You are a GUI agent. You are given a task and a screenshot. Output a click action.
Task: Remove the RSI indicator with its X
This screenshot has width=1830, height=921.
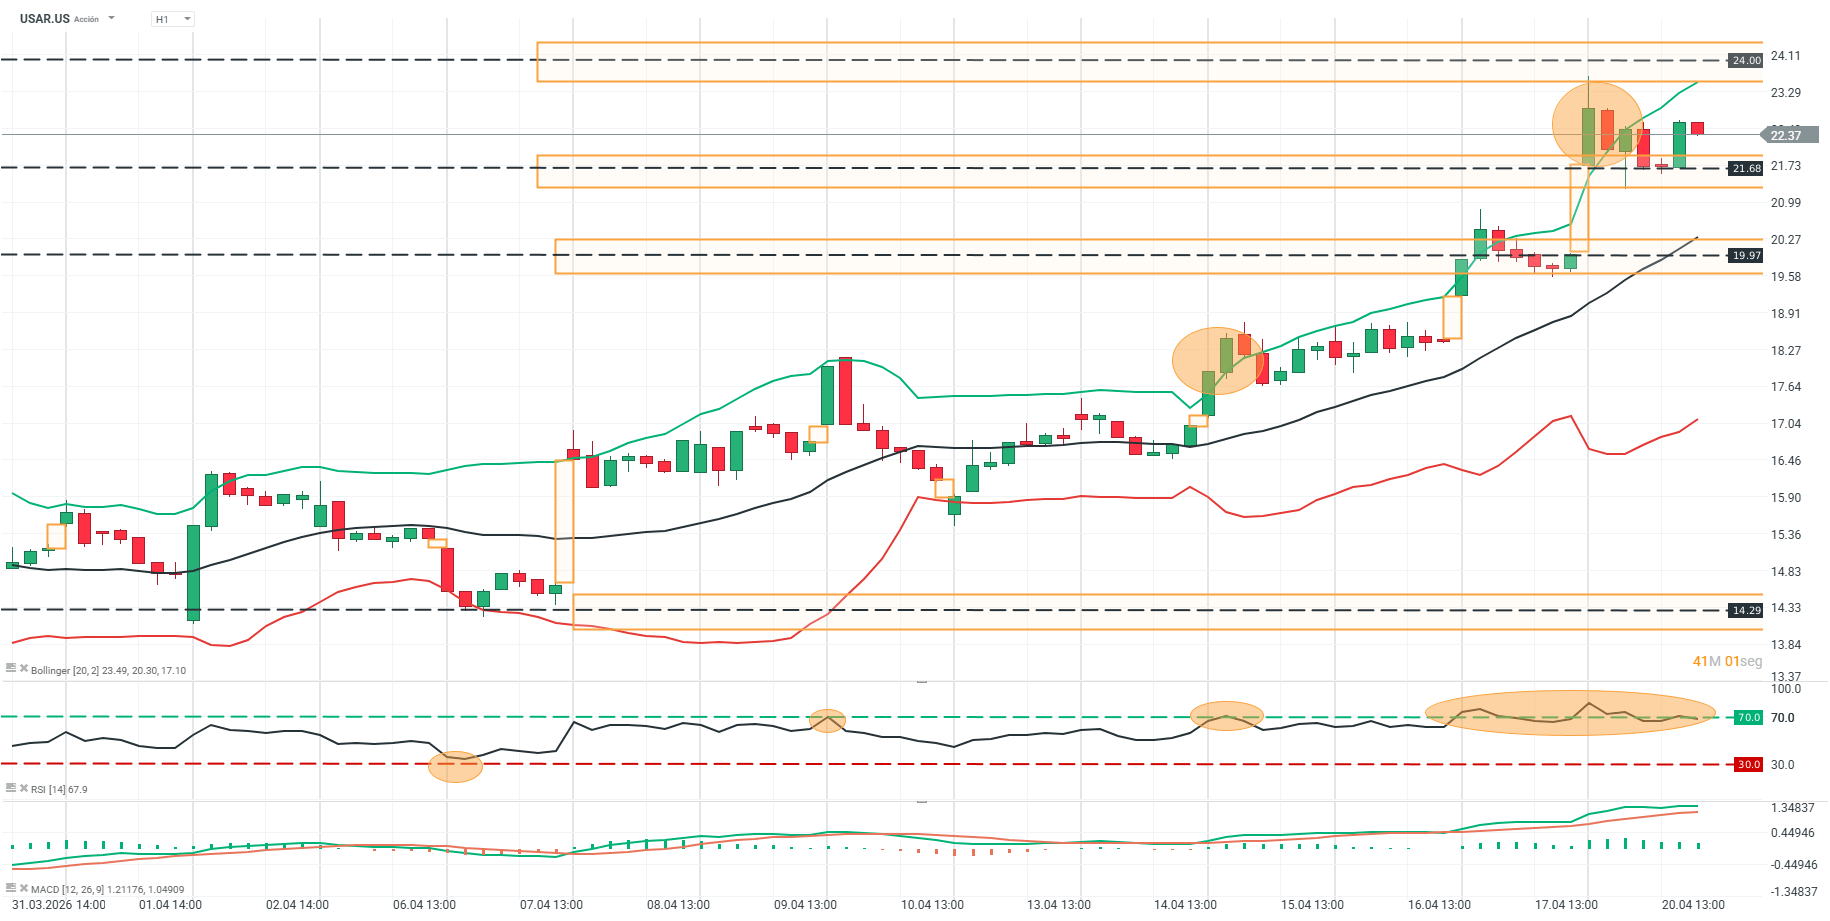click(24, 788)
